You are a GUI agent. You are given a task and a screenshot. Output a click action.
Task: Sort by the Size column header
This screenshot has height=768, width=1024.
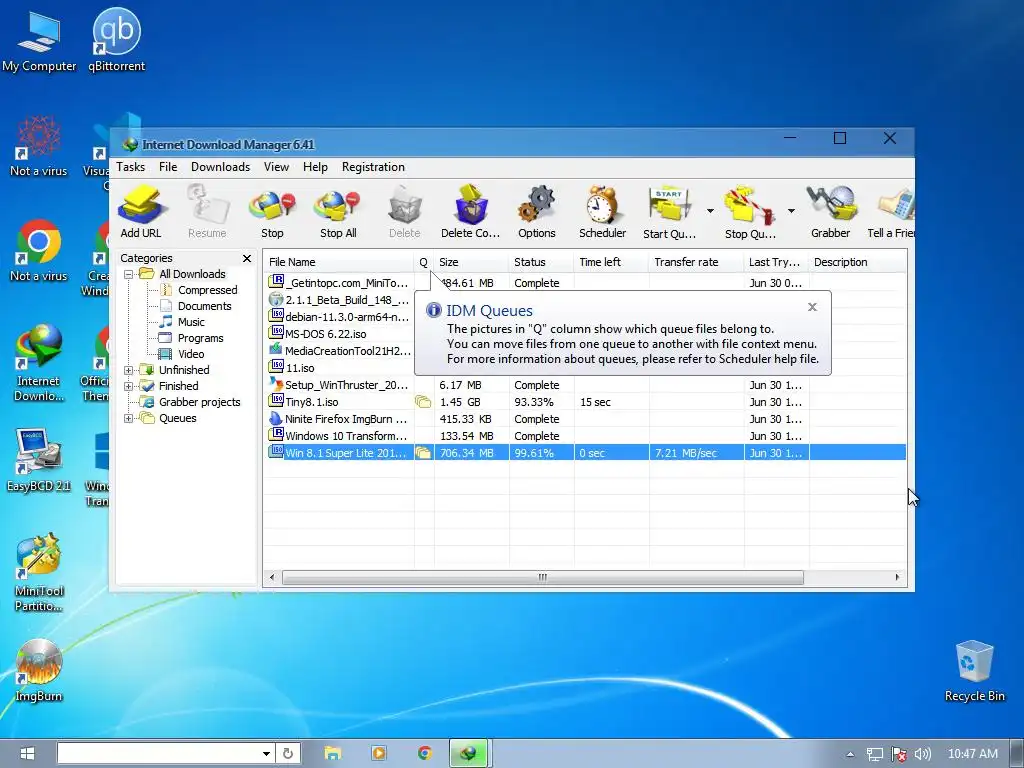click(472, 262)
